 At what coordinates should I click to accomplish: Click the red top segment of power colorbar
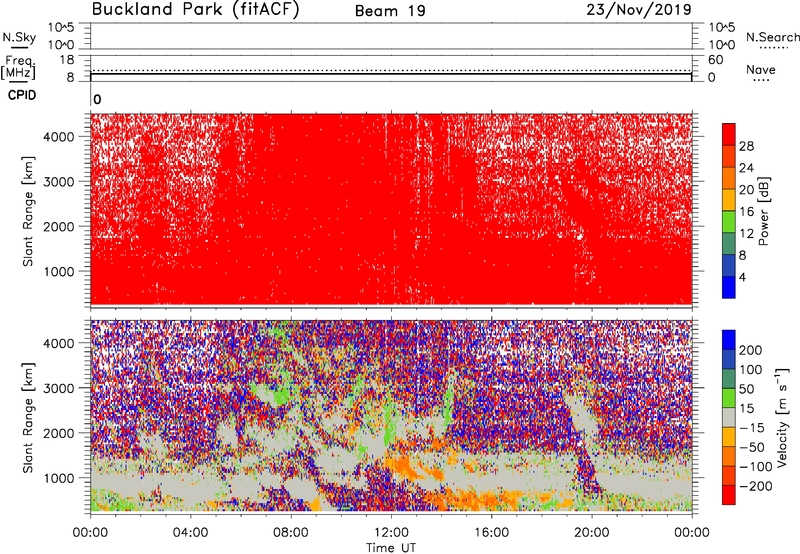coord(729,135)
